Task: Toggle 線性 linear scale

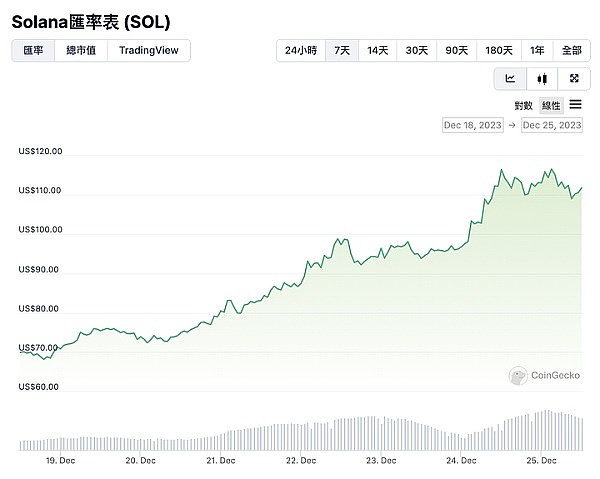Action: pyautogui.click(x=551, y=105)
